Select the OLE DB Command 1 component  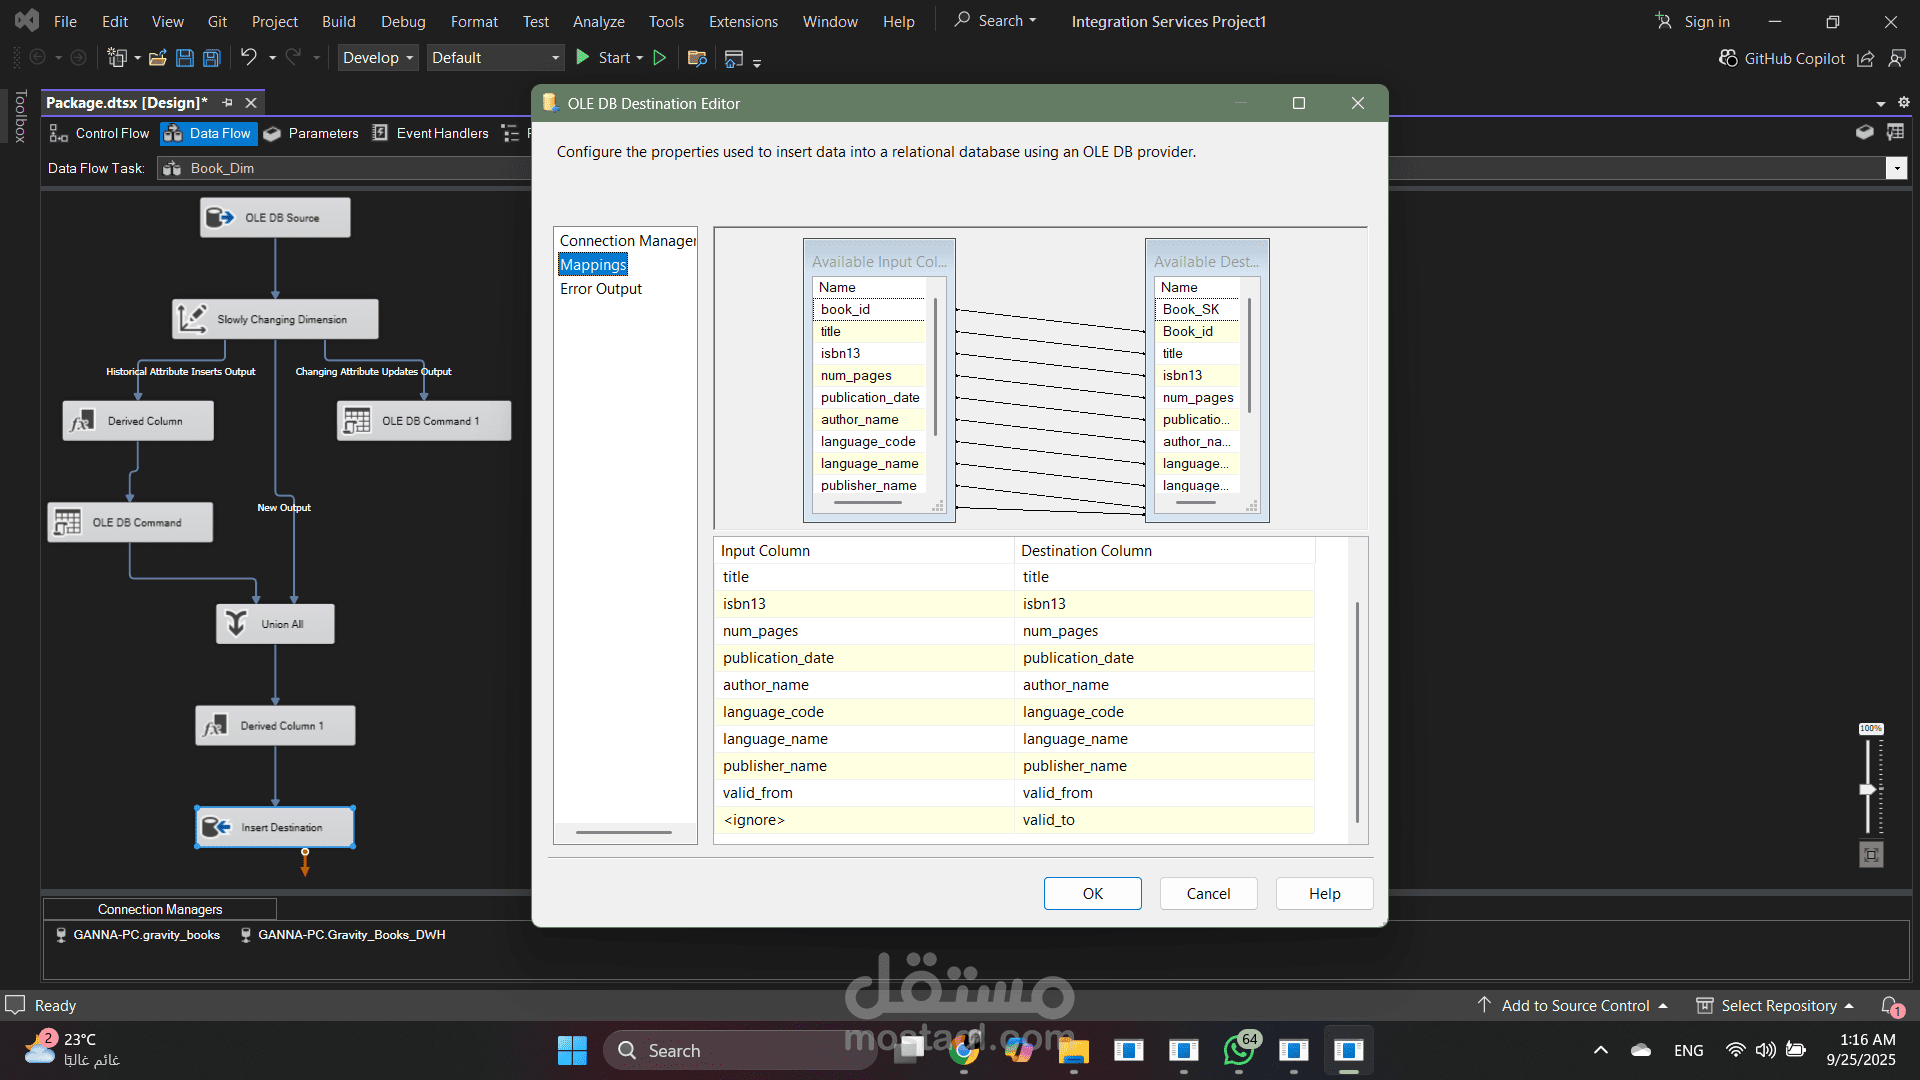pyautogui.click(x=424, y=421)
